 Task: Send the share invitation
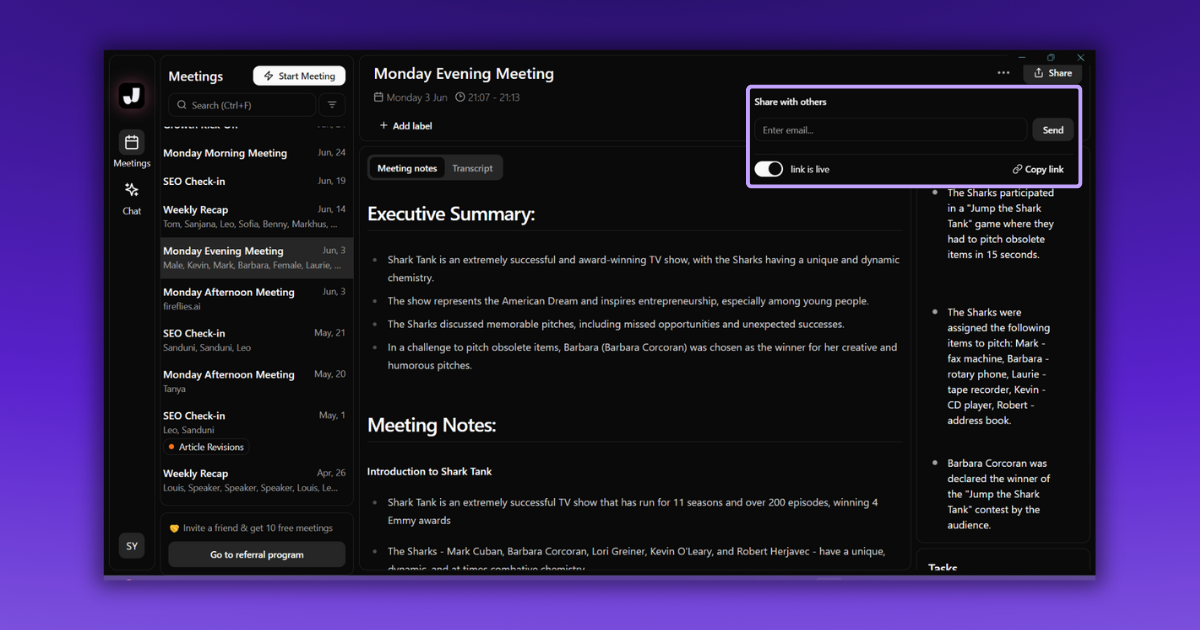1053,130
